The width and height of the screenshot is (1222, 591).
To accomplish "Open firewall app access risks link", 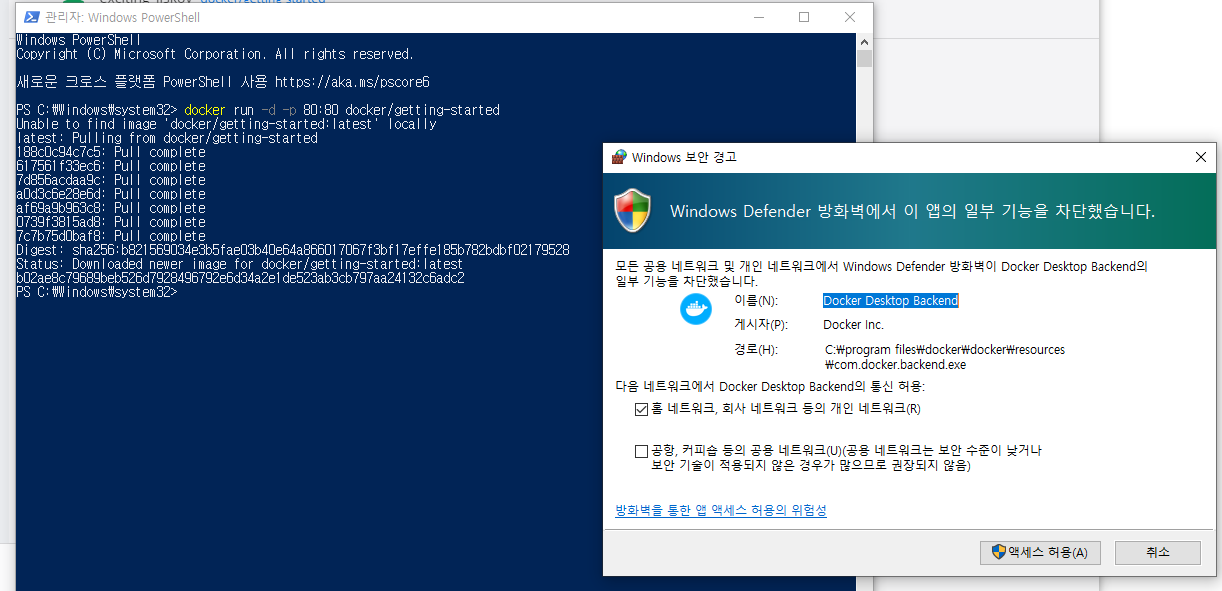I will click(x=721, y=511).
